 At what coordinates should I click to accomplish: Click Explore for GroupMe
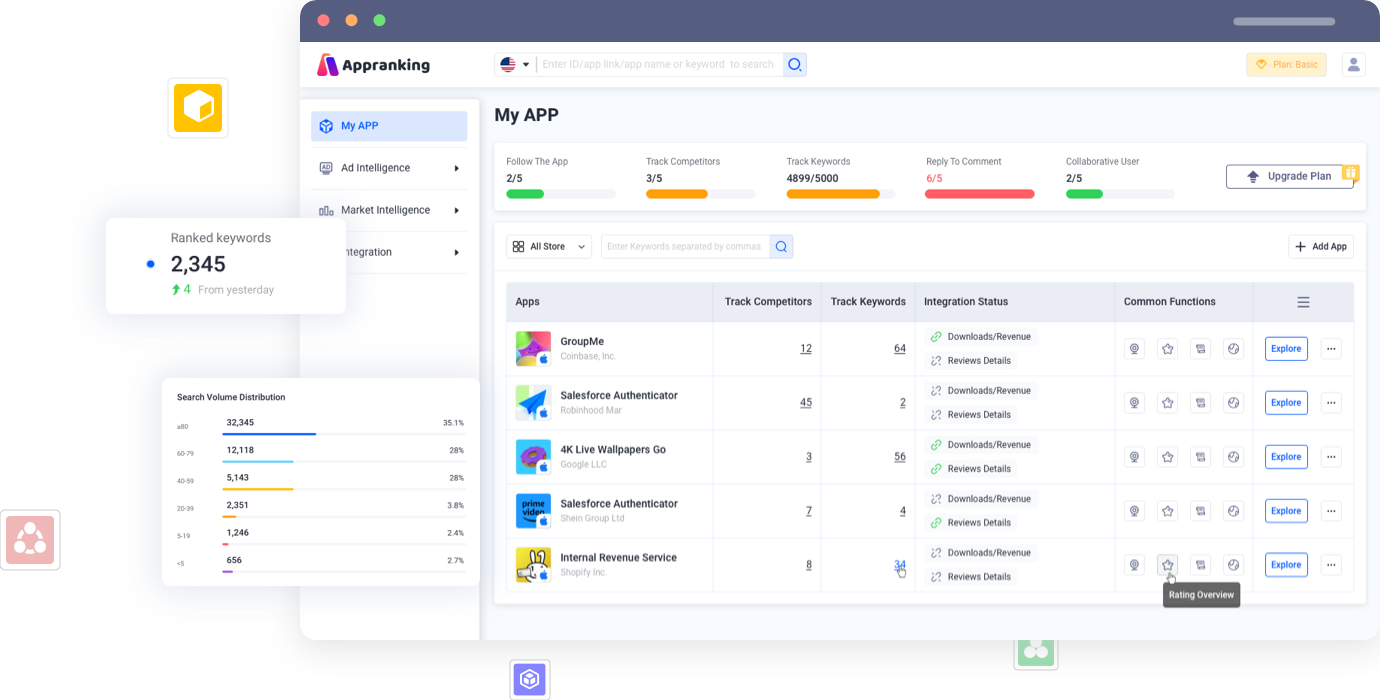click(x=1286, y=349)
